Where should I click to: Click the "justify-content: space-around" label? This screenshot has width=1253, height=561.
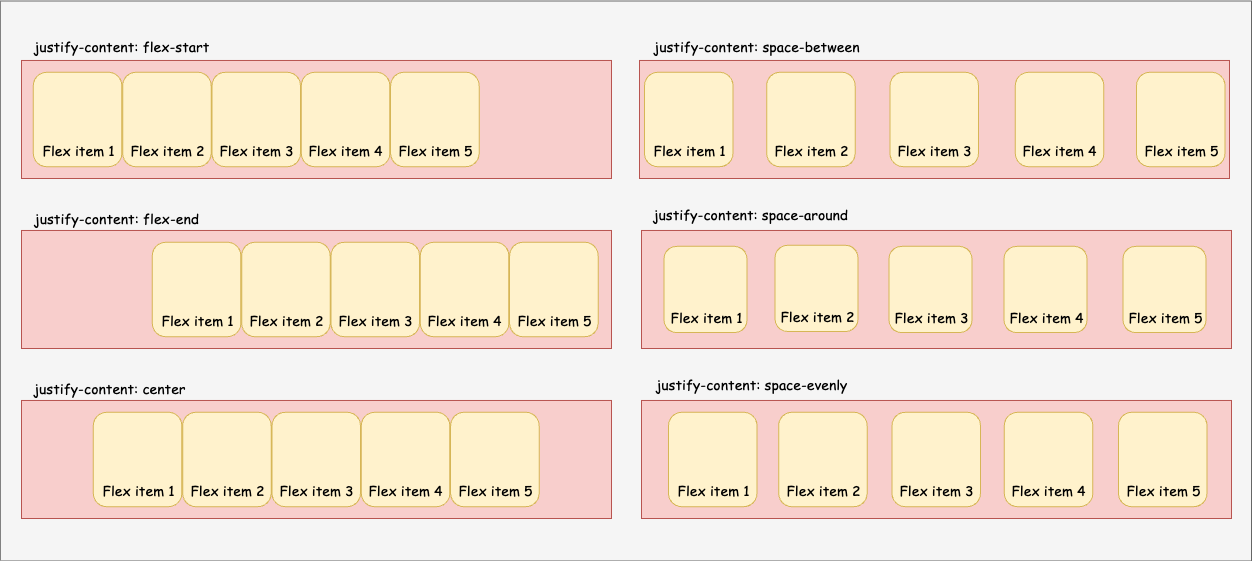(751, 215)
